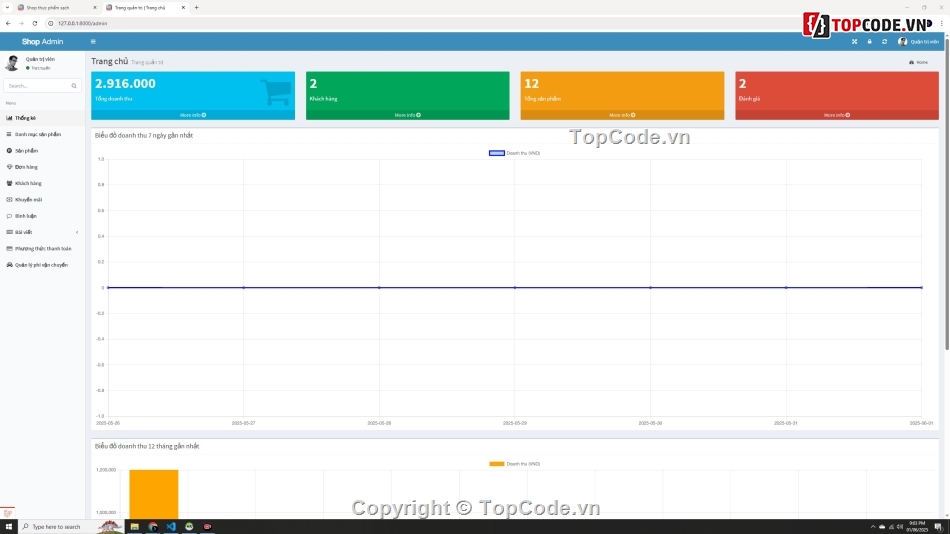950x534 pixels.
Task: Click the Sản phẩm product icon
Action: [x=9, y=151]
